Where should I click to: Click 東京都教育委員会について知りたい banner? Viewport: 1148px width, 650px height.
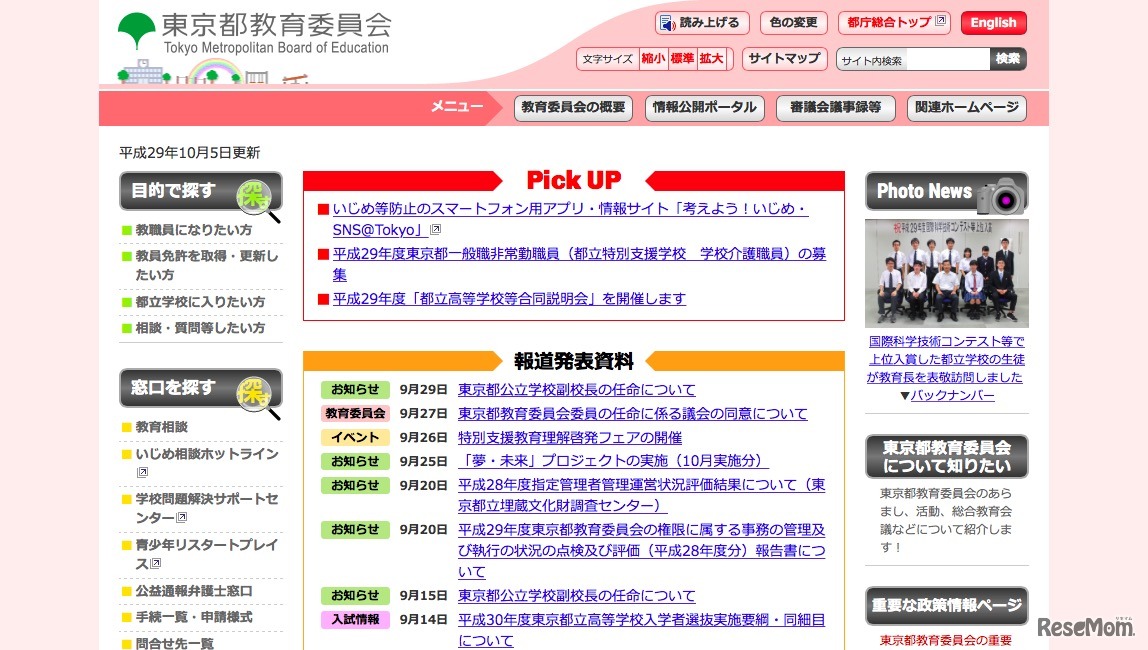coord(947,457)
